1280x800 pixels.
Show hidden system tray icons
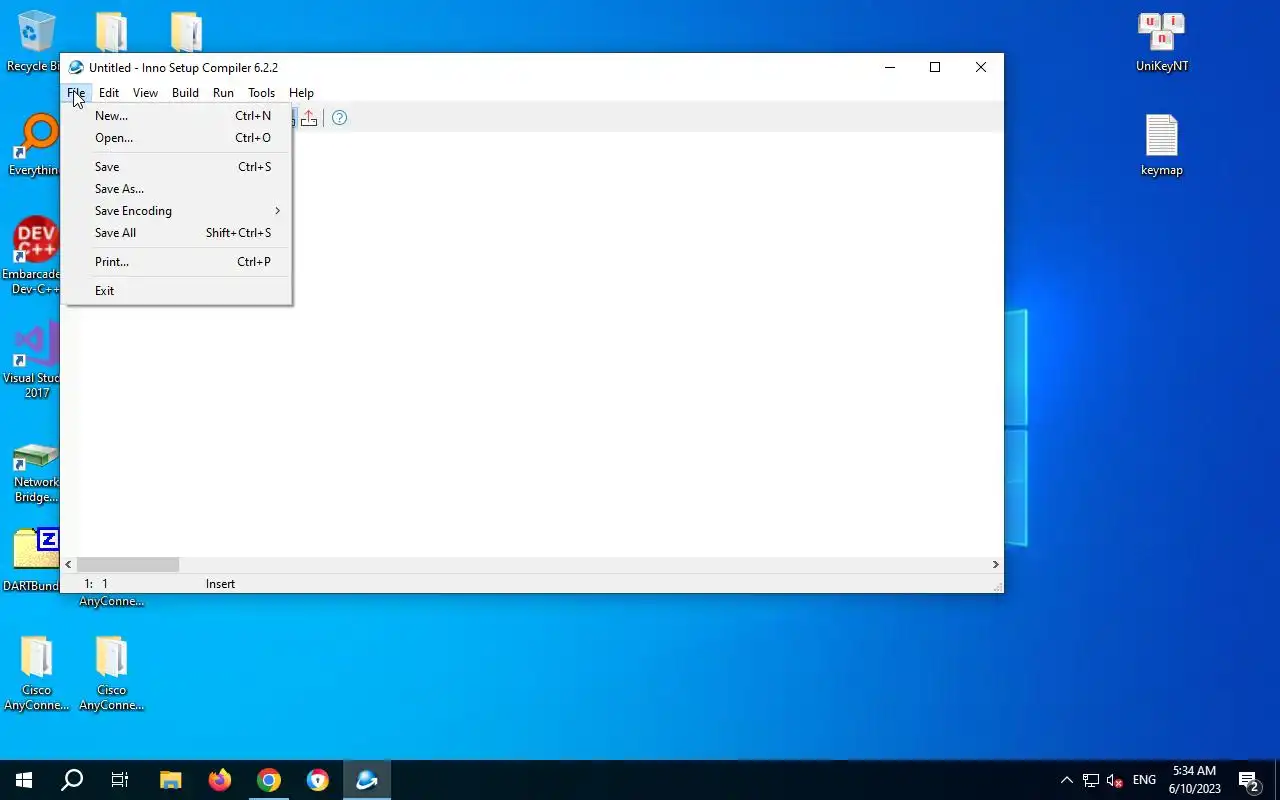[1066, 780]
